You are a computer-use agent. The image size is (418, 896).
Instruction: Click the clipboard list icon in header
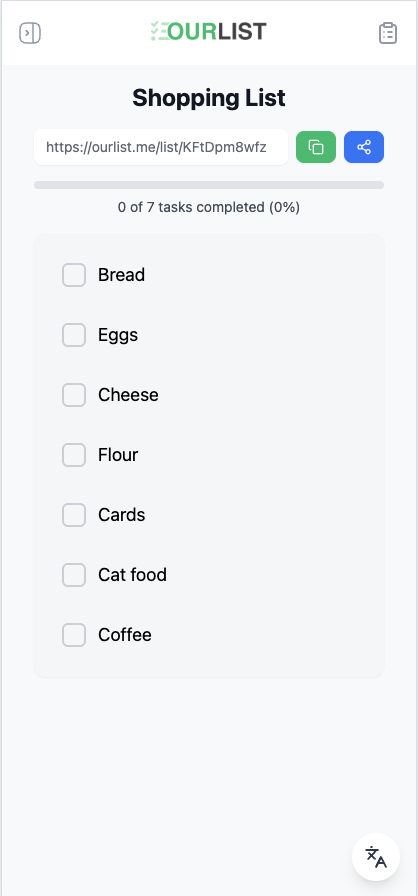click(x=388, y=33)
